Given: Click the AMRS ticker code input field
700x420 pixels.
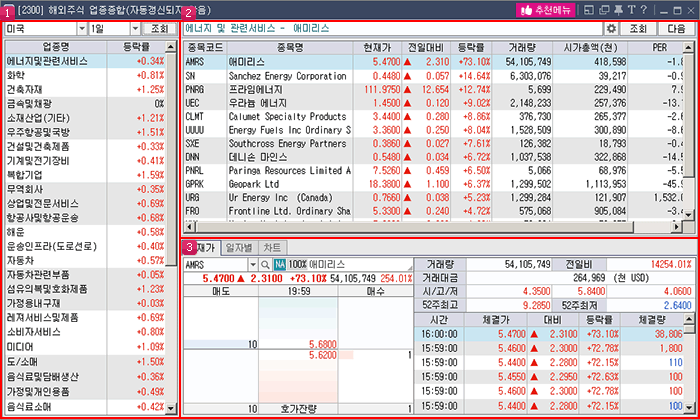Looking at the screenshot, I should click(x=216, y=265).
